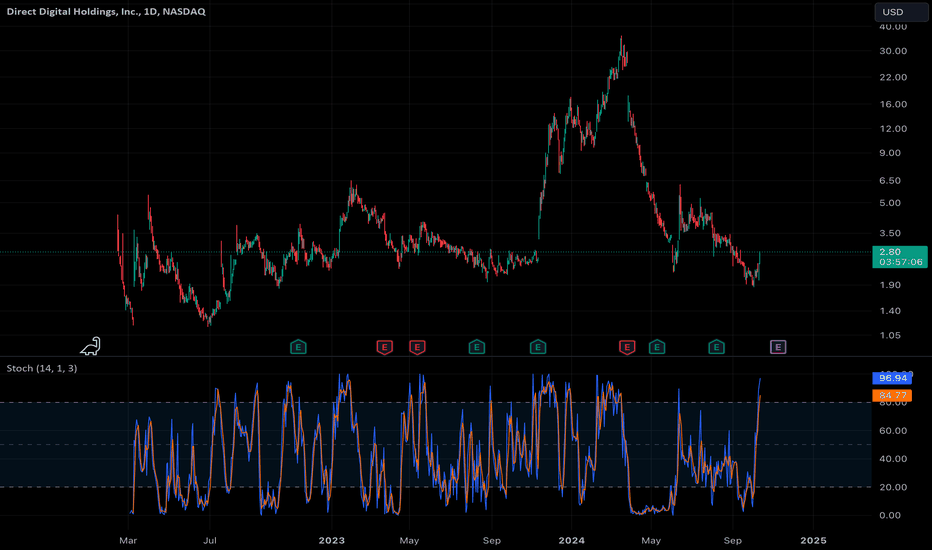Open the USD currency selector

click(x=900, y=12)
